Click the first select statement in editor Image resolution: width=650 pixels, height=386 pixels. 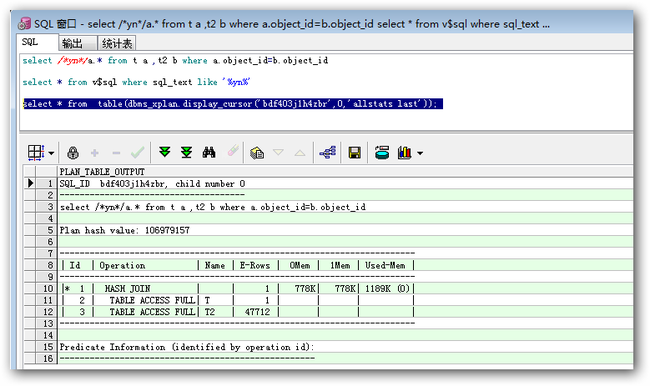tap(175, 61)
